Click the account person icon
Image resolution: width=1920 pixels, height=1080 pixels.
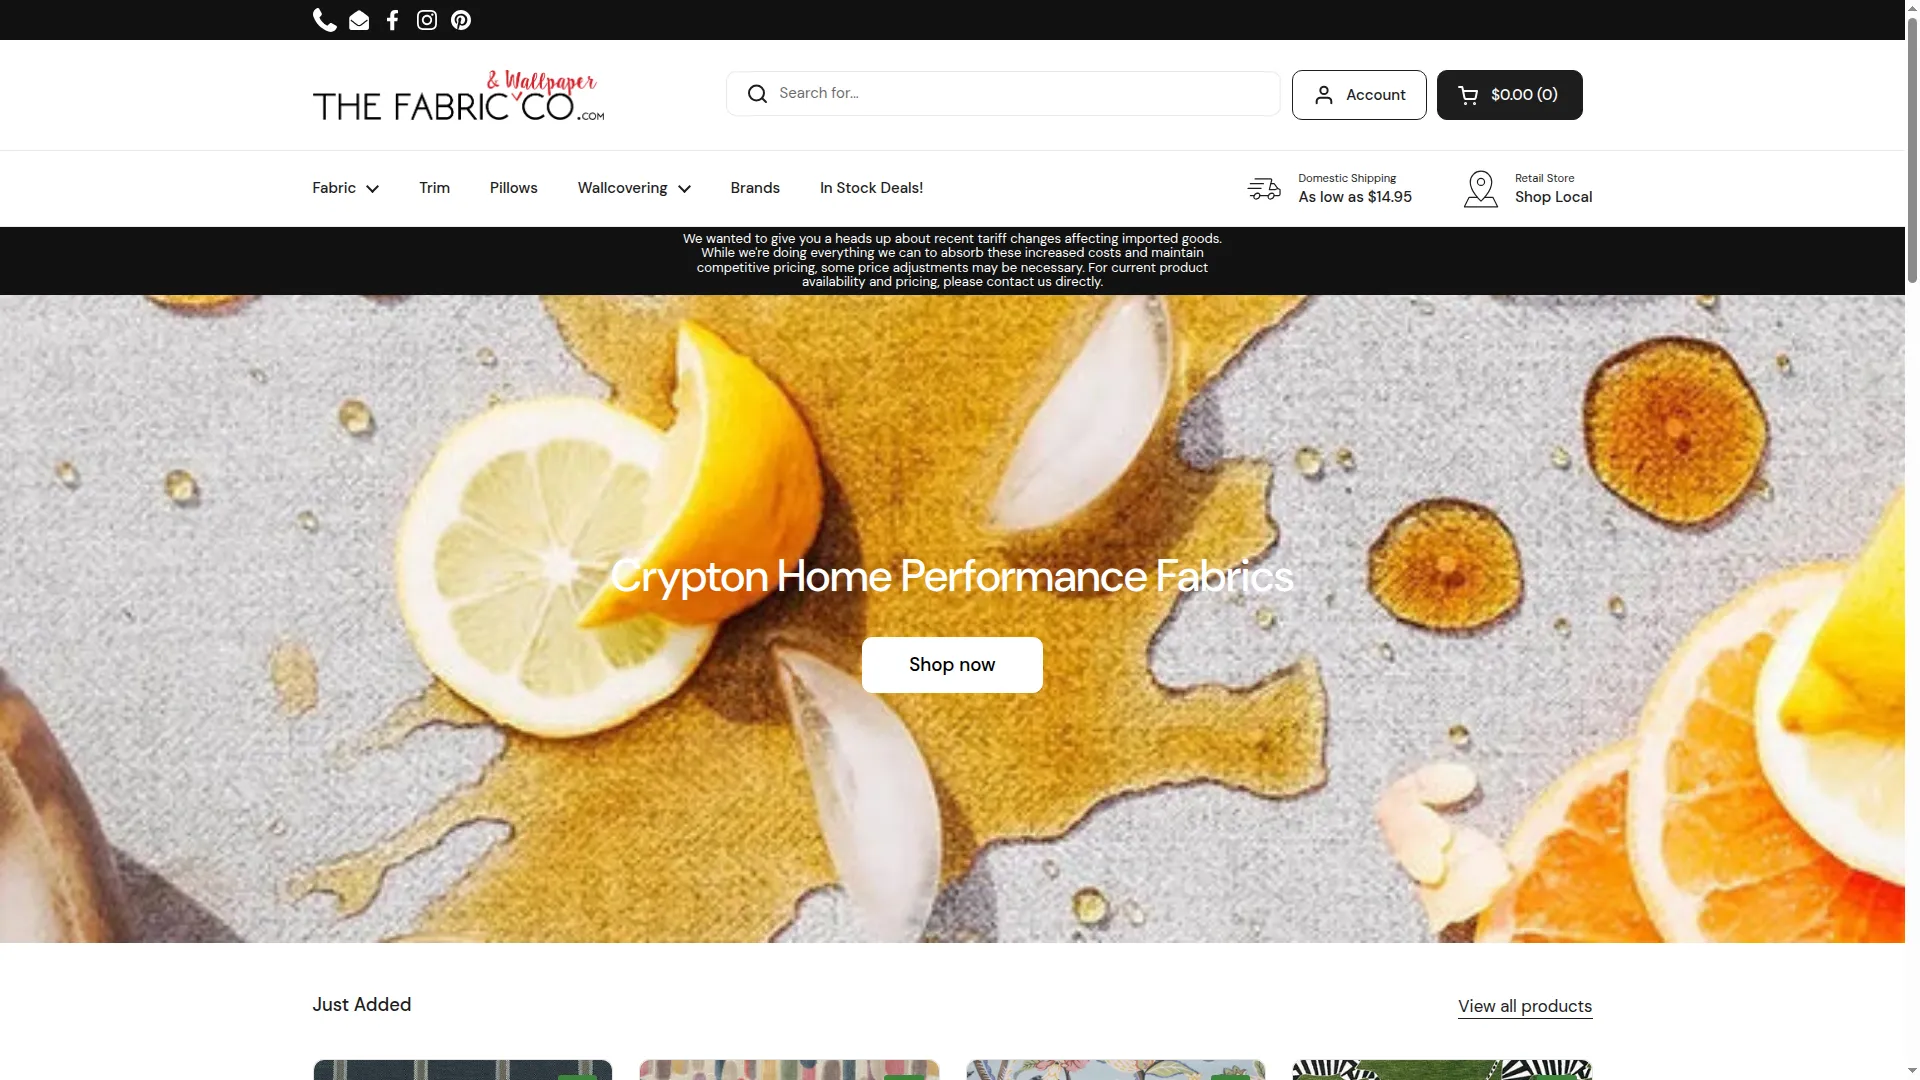(1324, 95)
